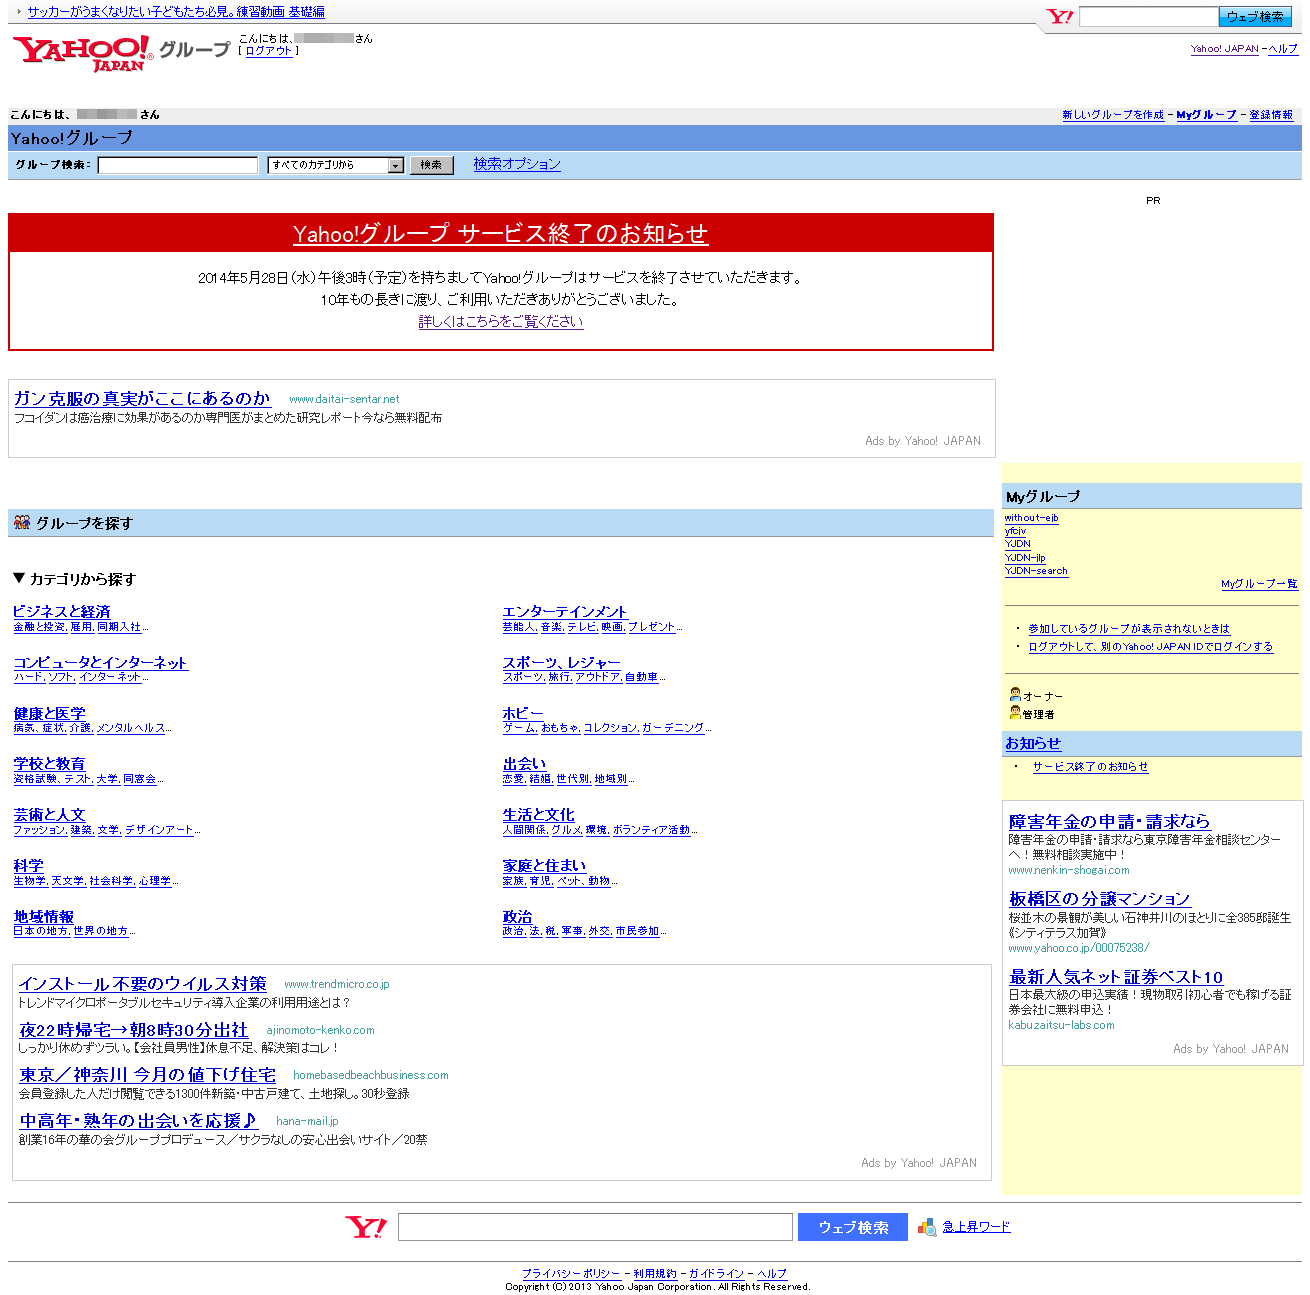Open the ガイドライン footer link
Screen dimensions: 1310x1295
click(716, 1274)
